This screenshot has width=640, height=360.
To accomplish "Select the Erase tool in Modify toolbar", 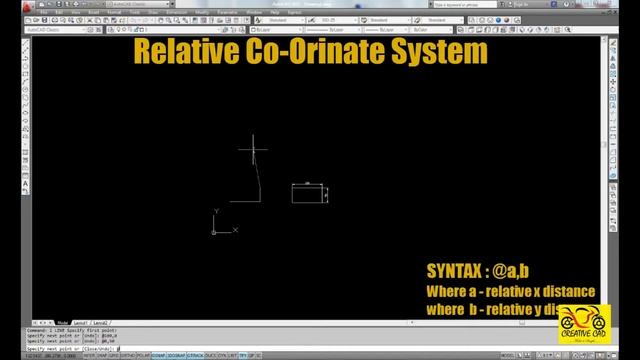I will pyautogui.click(x=613, y=43).
